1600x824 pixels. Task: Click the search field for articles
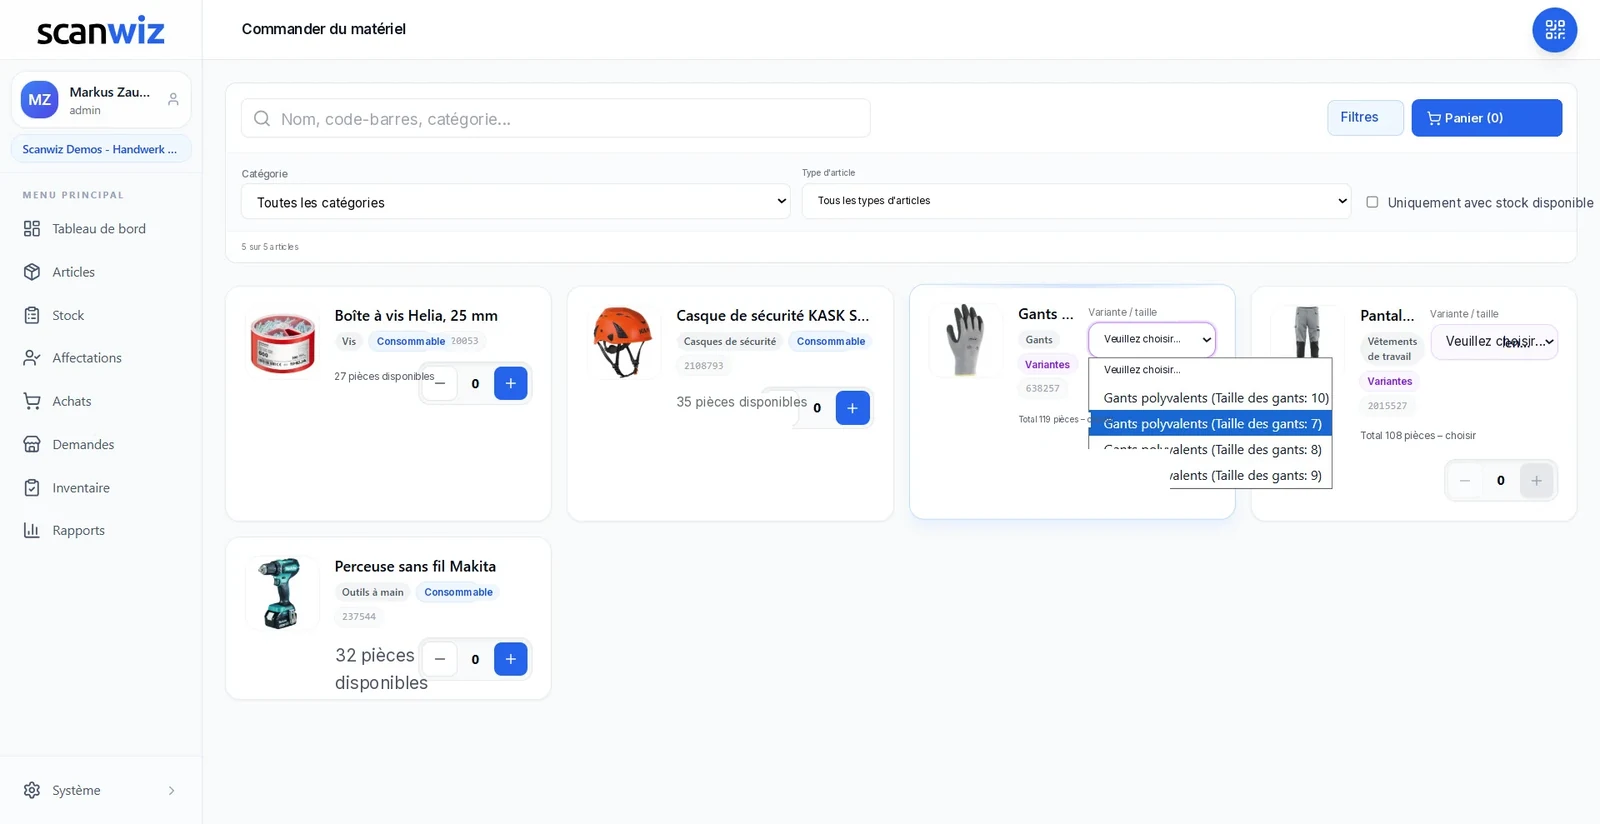coord(556,119)
